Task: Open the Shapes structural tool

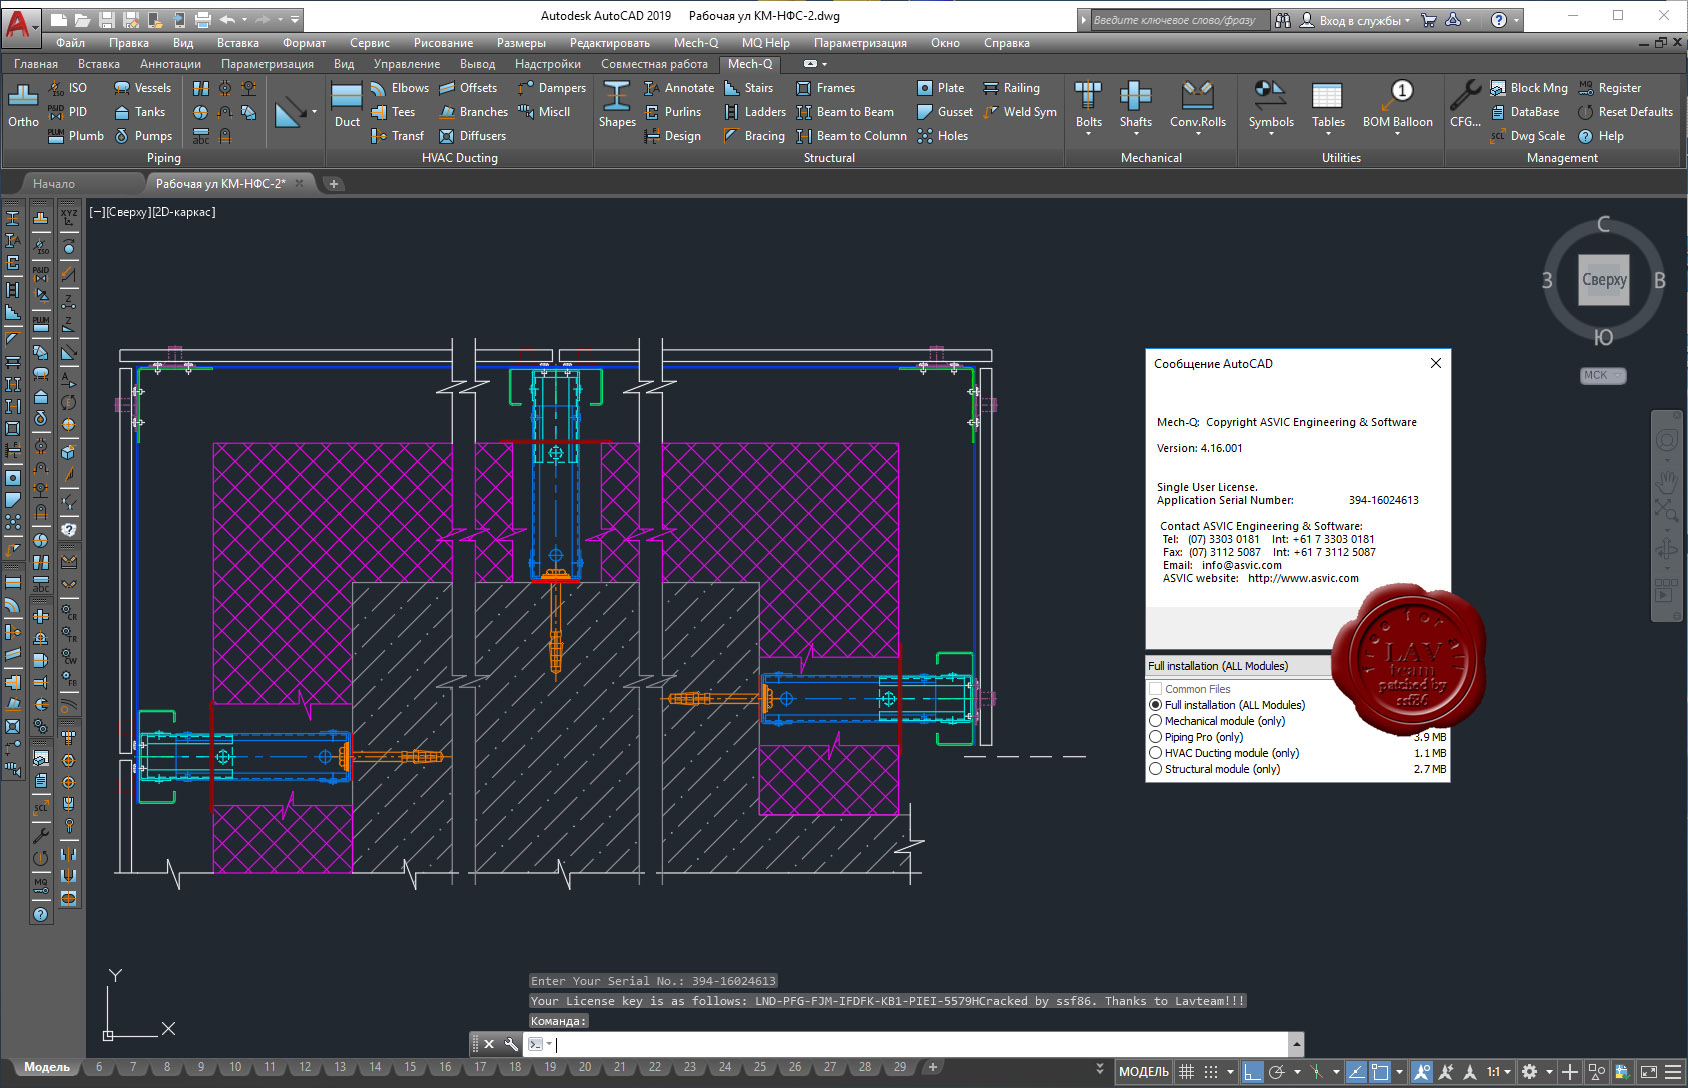Action: 617,106
